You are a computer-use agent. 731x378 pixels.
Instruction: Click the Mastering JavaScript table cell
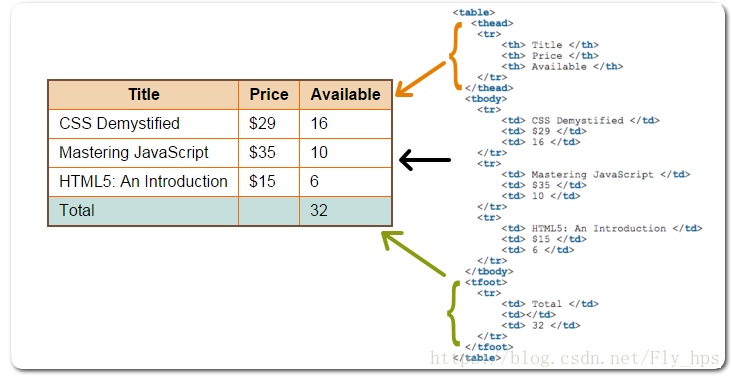click(144, 153)
